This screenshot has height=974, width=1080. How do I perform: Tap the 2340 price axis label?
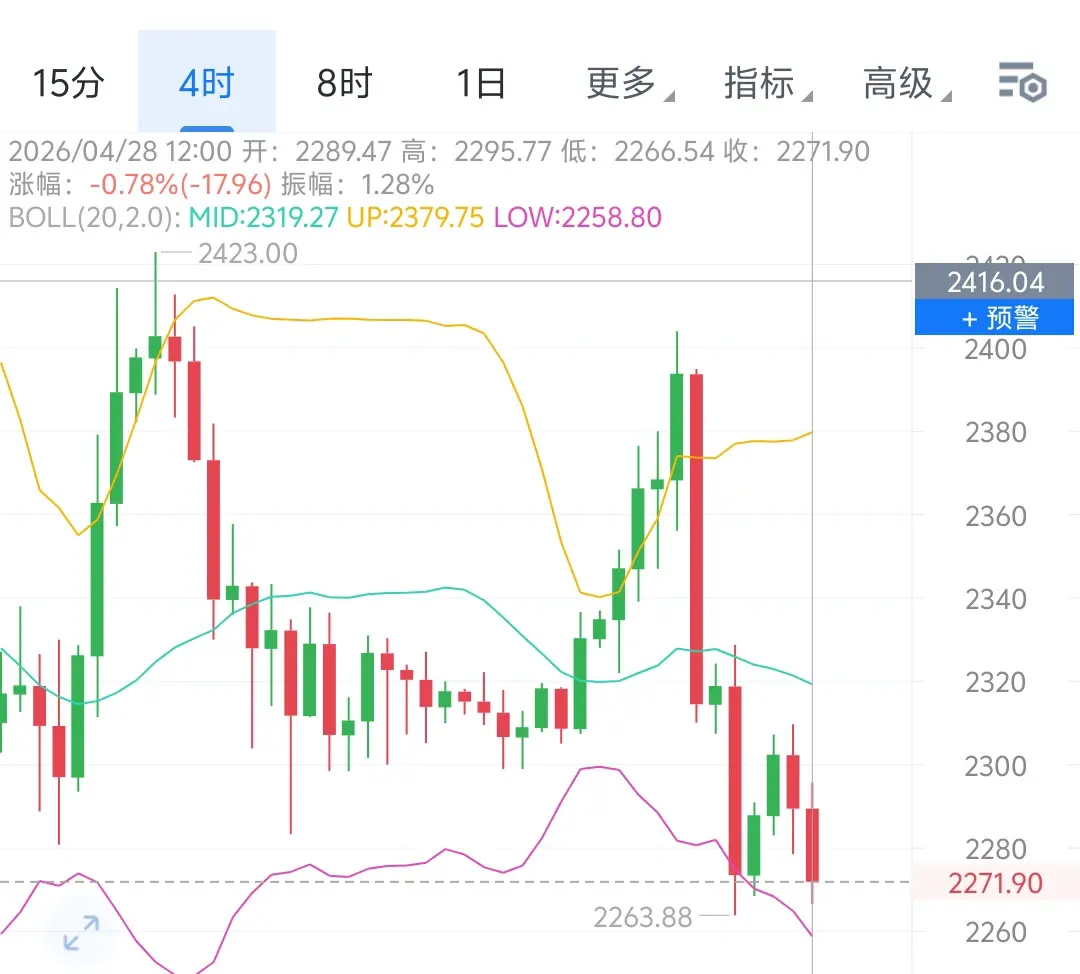pyautogui.click(x=995, y=599)
